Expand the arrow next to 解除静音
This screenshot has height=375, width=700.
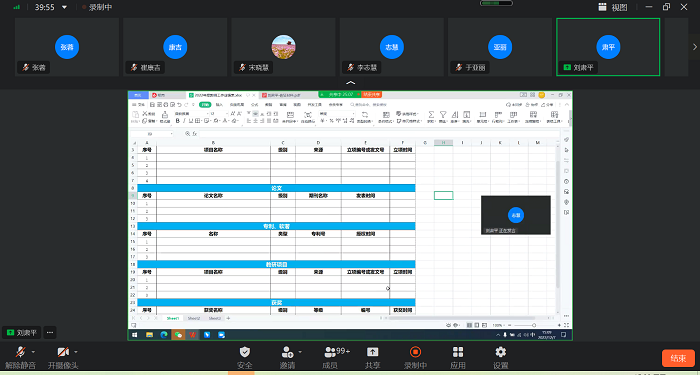pyautogui.click(x=33, y=352)
